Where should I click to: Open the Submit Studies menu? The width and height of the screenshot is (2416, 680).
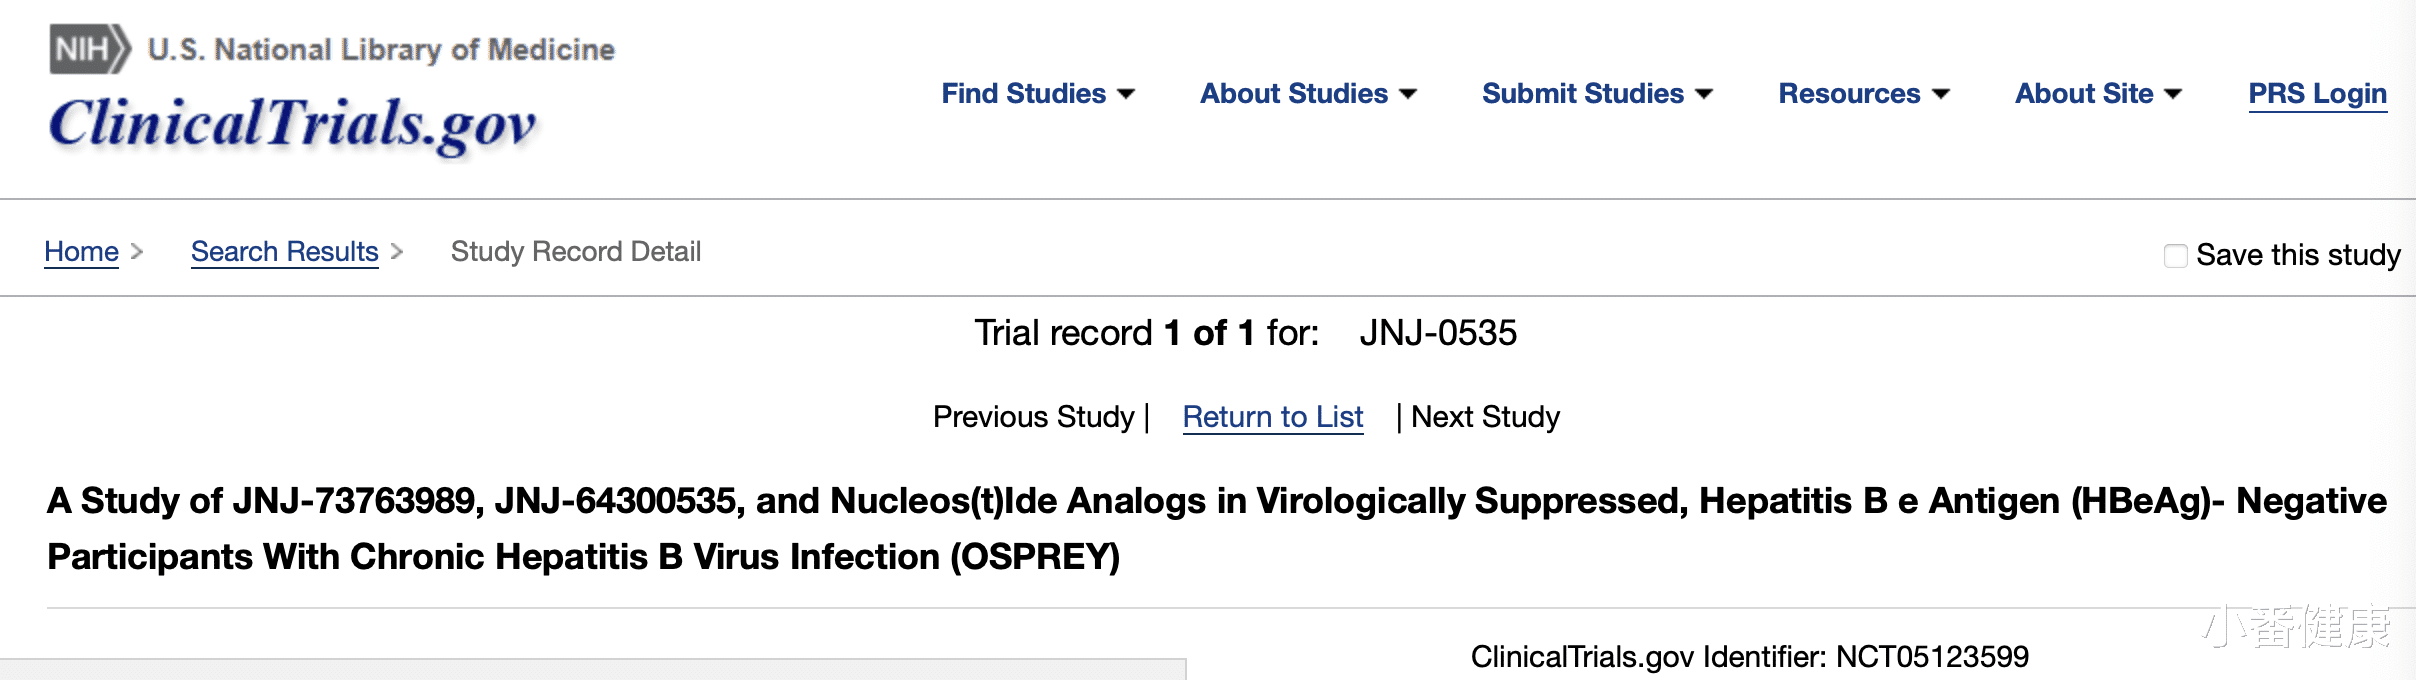(x=1582, y=94)
